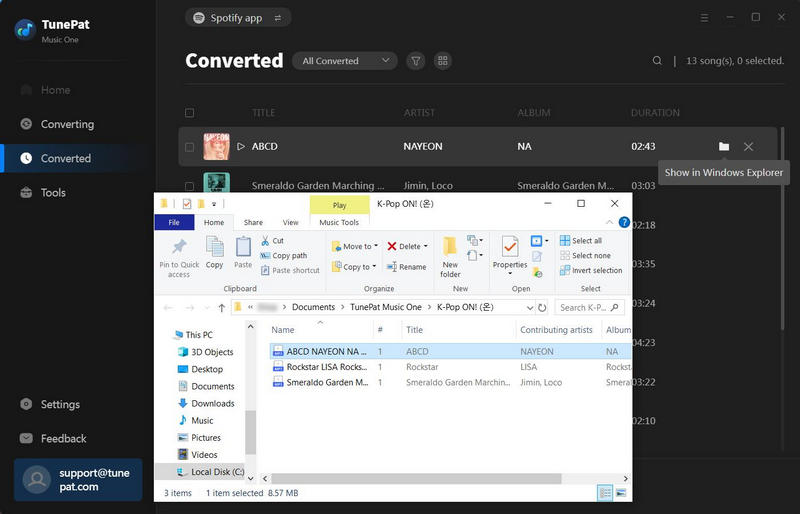
Task: Open file Properties in the ribbon
Action: pyautogui.click(x=509, y=252)
